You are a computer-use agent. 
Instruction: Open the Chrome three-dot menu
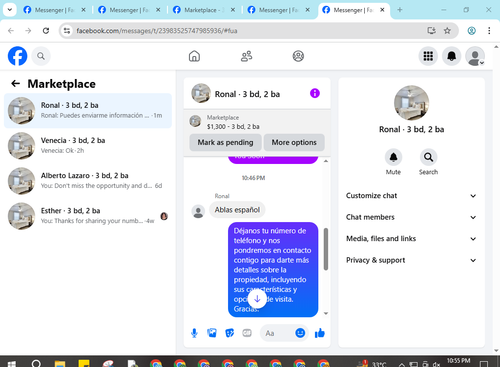pos(489,31)
